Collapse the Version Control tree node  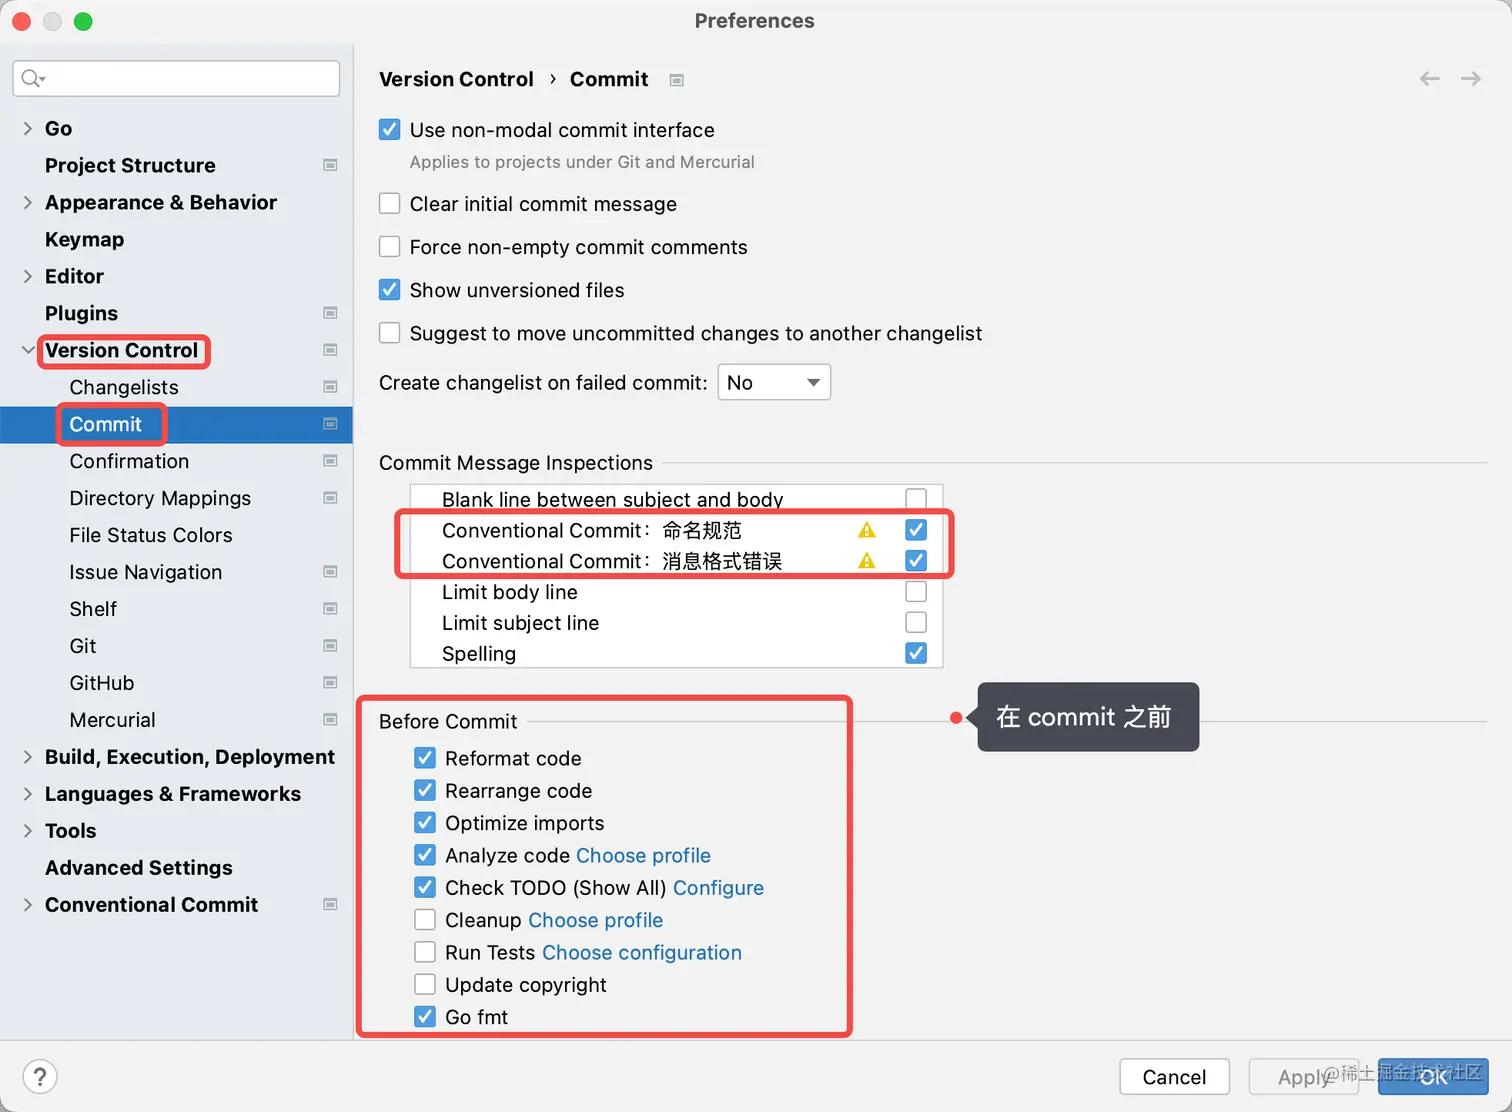point(27,350)
